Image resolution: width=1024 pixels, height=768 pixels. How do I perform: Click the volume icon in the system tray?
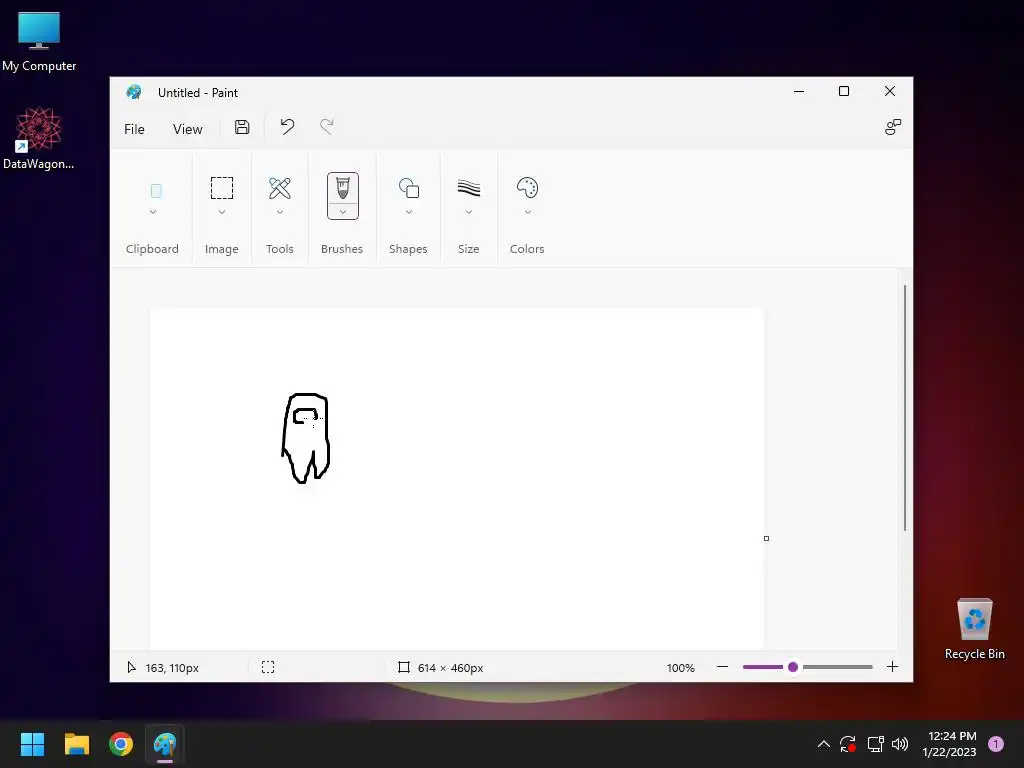pyautogui.click(x=900, y=744)
